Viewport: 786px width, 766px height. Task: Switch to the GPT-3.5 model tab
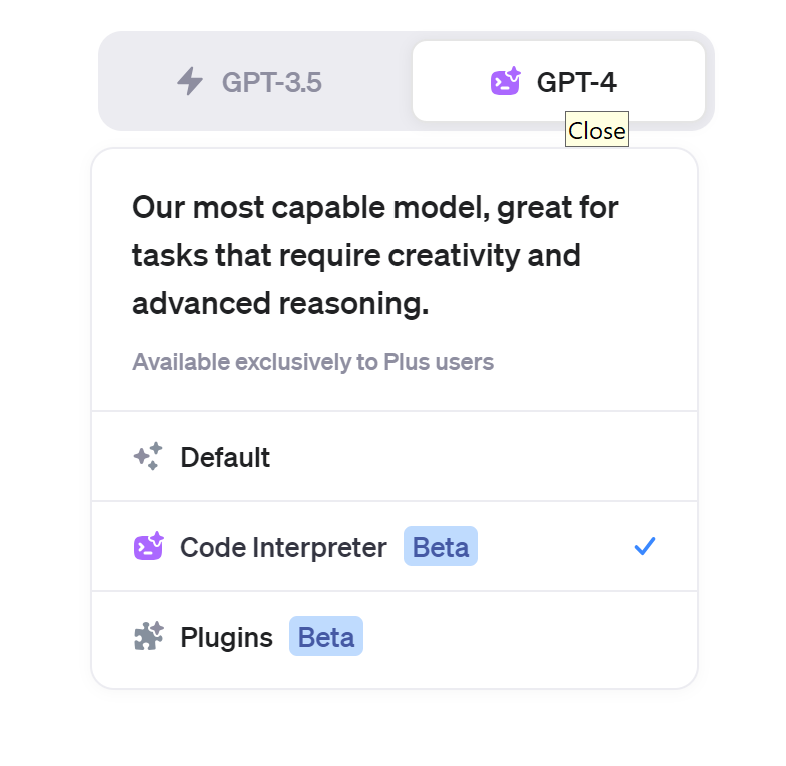pyautogui.click(x=271, y=82)
